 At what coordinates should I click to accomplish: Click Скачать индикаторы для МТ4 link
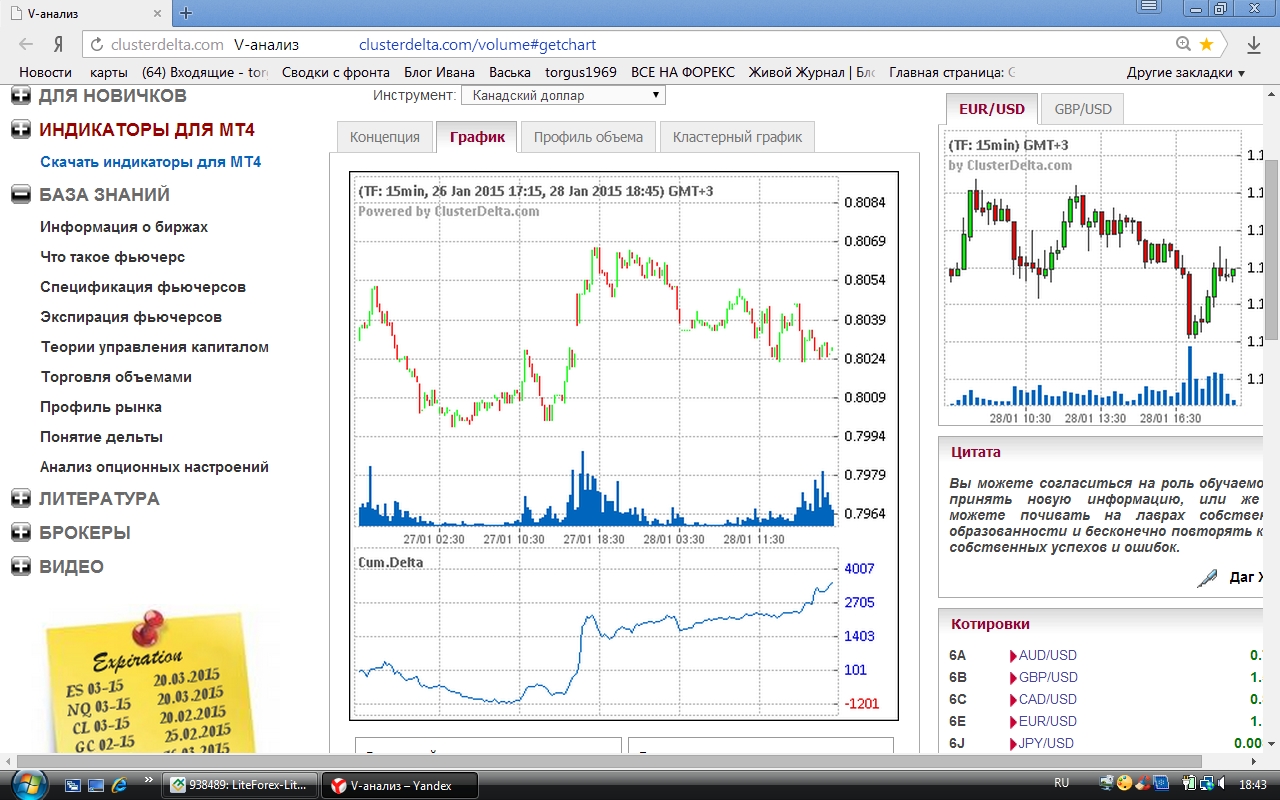coord(150,162)
